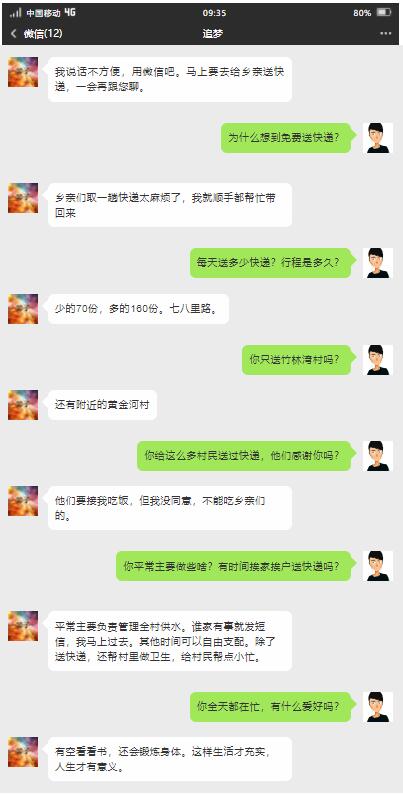Tap 追梦 avatar next to 少的70份 message
The width and height of the screenshot is (403, 795).
(x=23, y=309)
